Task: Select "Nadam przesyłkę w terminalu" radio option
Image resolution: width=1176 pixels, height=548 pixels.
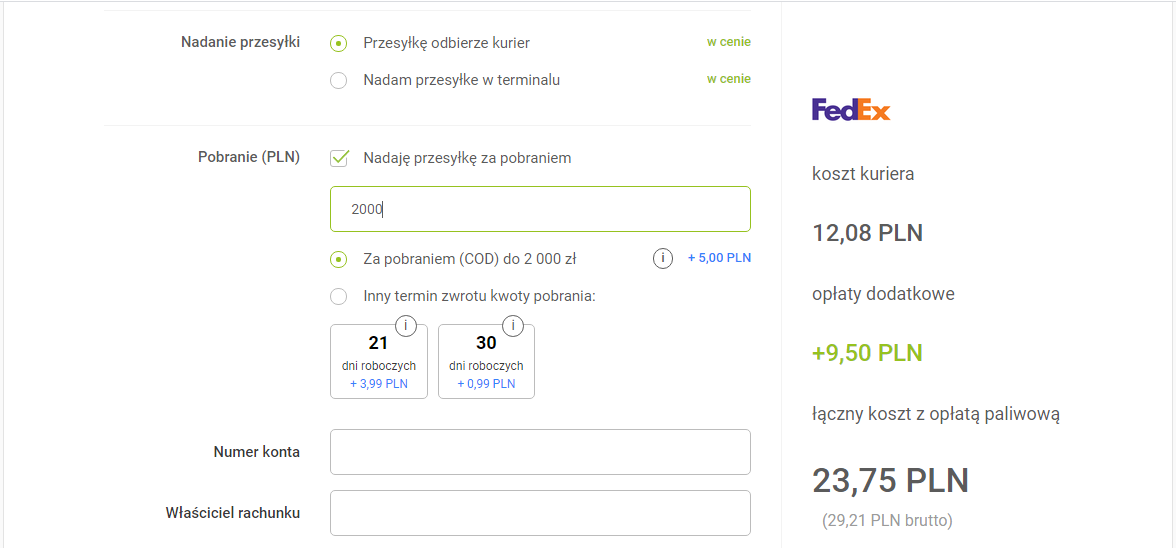Action: pos(339,80)
